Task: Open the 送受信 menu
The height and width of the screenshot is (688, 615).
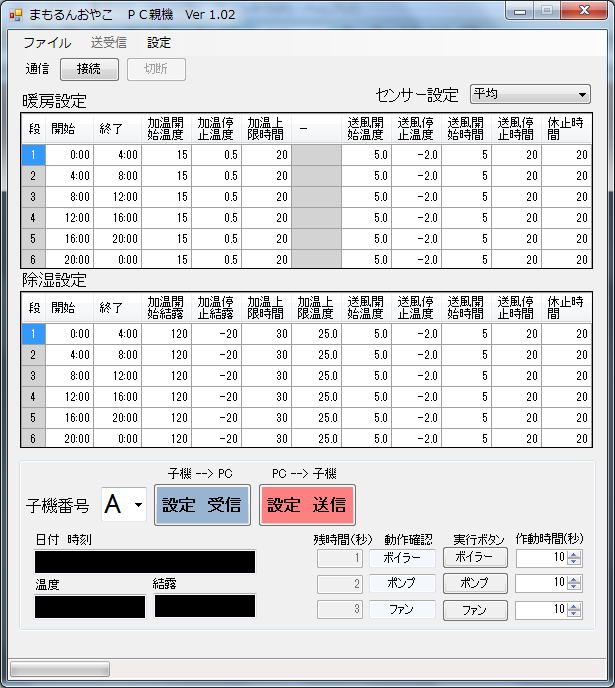Action: (x=108, y=43)
